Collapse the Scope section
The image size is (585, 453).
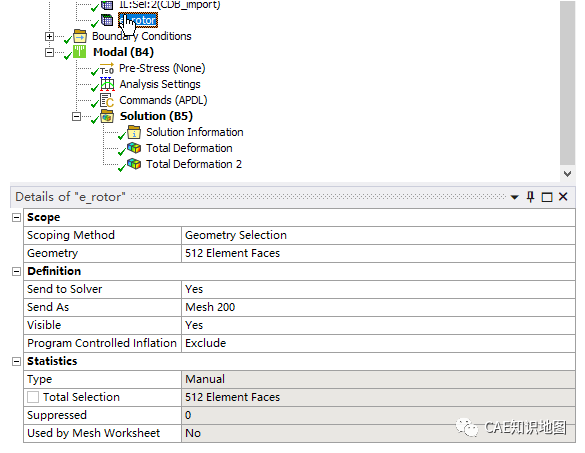(x=16, y=218)
